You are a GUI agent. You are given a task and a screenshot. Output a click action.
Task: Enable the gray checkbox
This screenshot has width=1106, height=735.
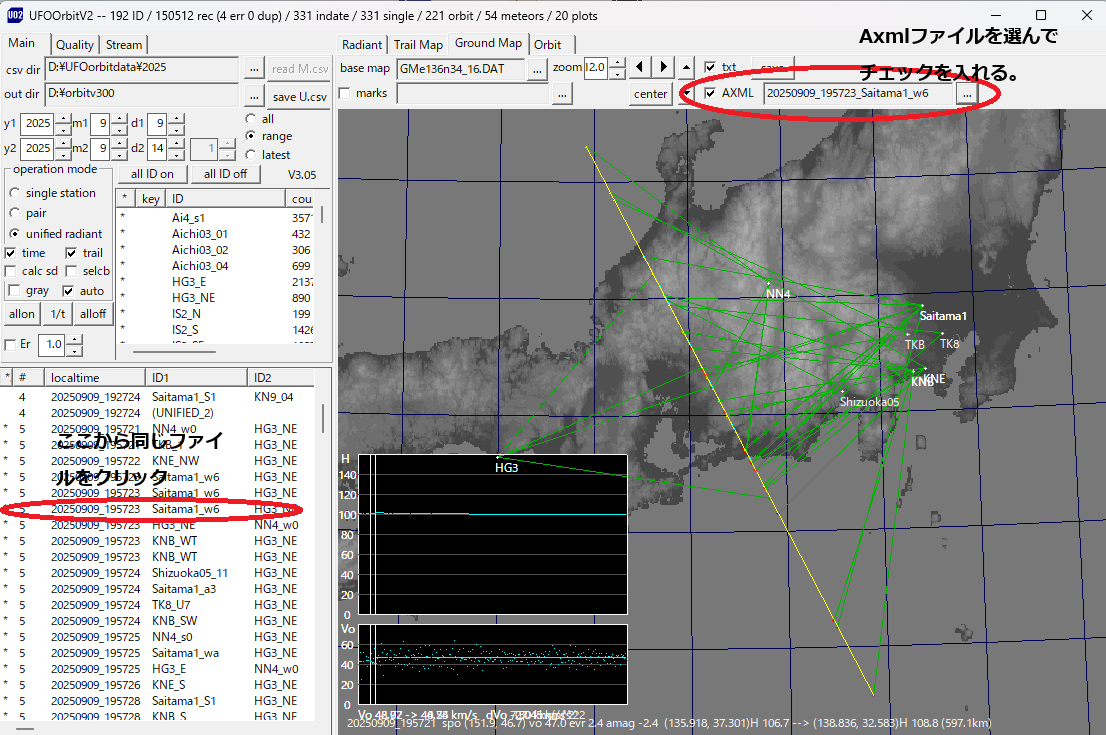(x=12, y=290)
